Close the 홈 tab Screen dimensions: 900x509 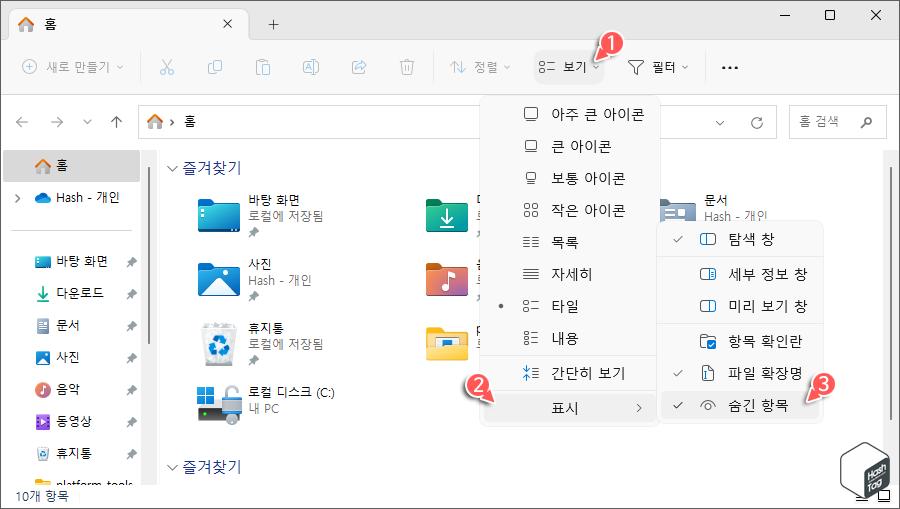(x=228, y=24)
